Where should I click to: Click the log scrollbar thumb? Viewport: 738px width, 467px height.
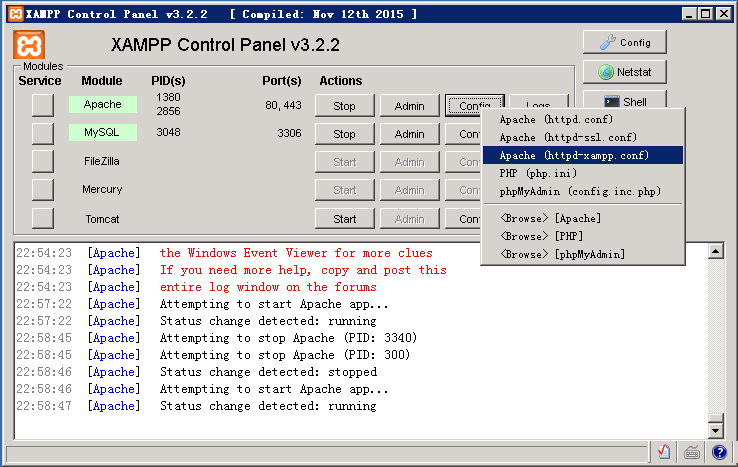tap(715, 418)
